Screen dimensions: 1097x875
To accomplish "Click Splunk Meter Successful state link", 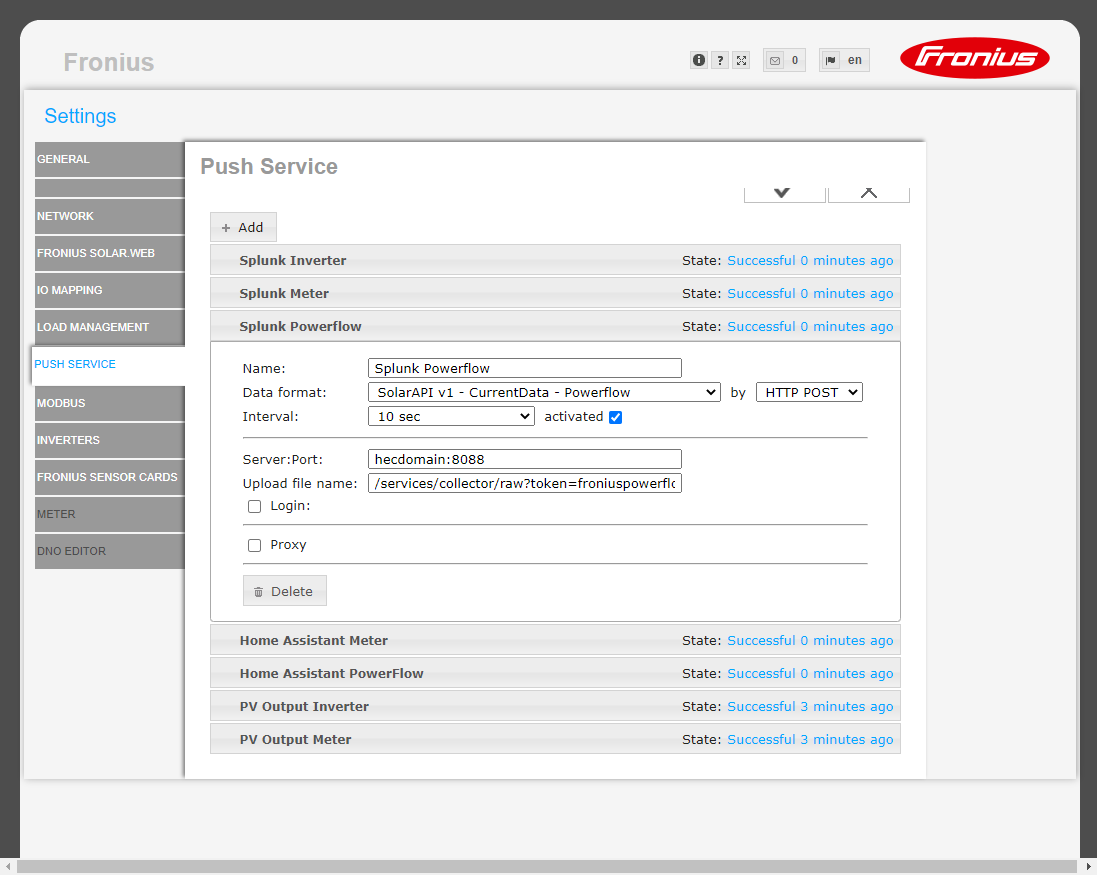I will pyautogui.click(x=810, y=293).
